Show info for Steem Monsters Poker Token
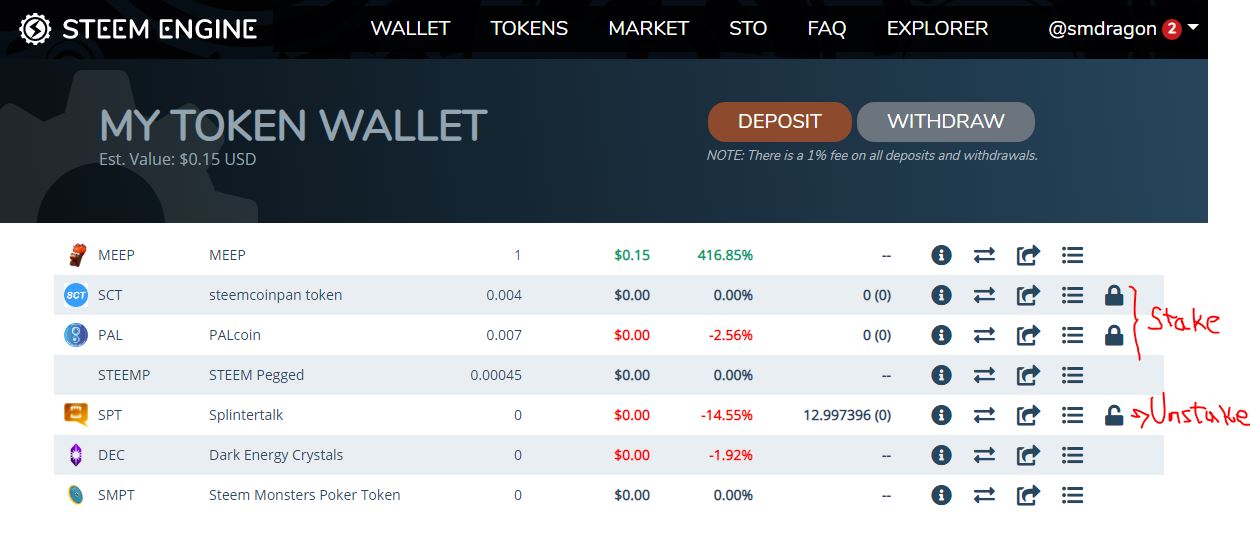This screenshot has height=543, width=1250. 940,495
